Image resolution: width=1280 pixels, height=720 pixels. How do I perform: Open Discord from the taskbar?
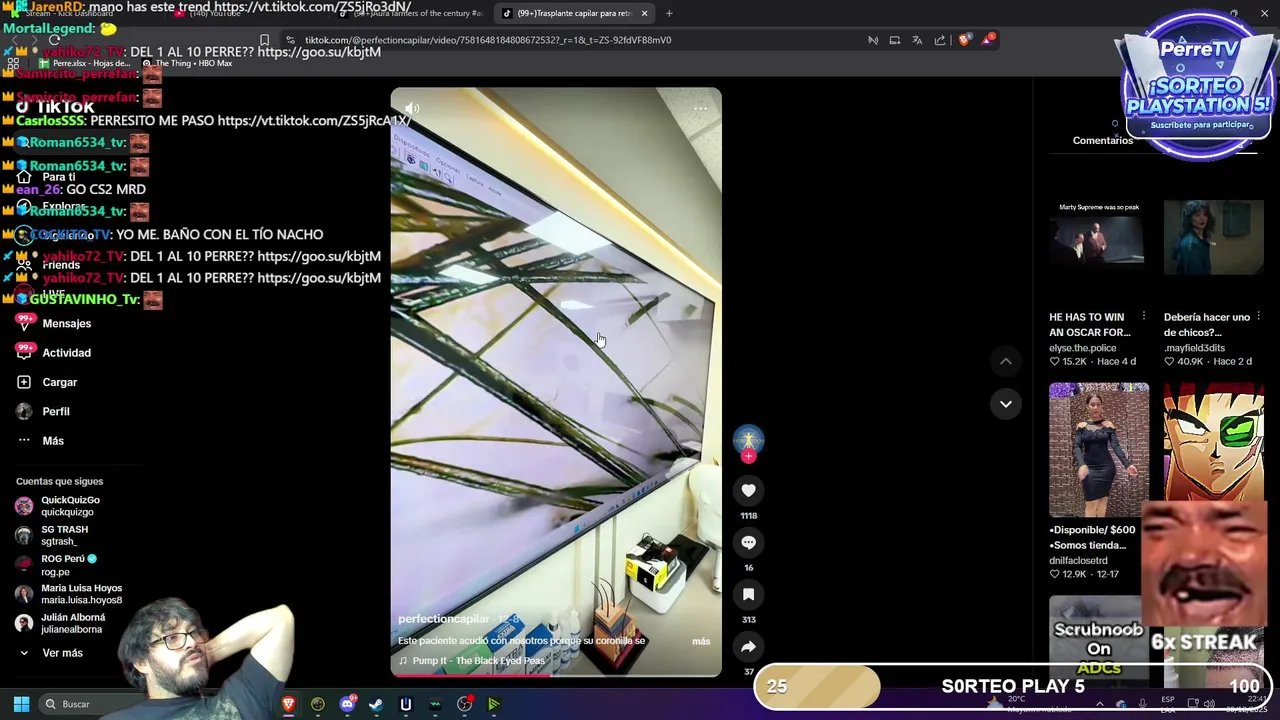347,704
